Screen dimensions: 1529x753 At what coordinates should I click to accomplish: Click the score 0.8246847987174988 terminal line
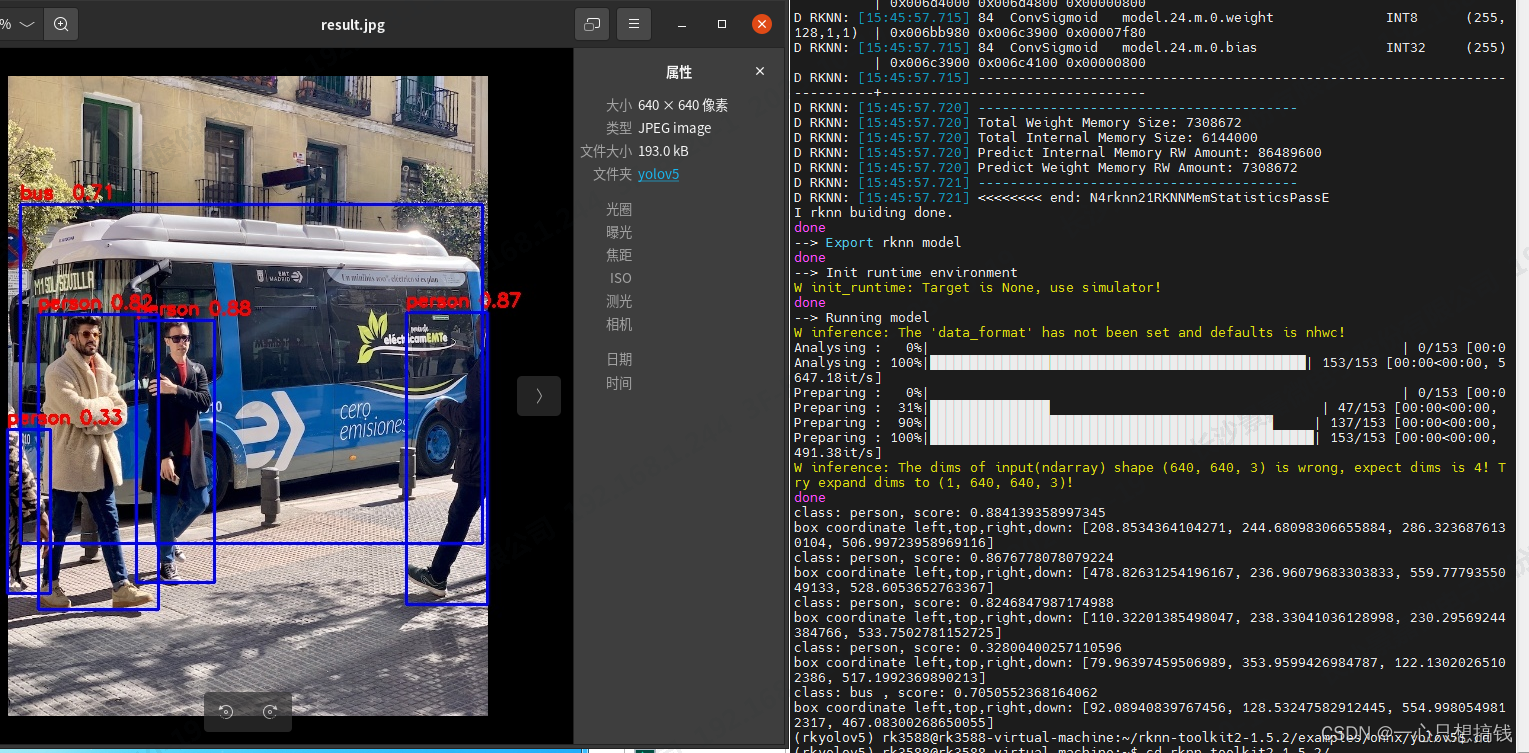[954, 602]
